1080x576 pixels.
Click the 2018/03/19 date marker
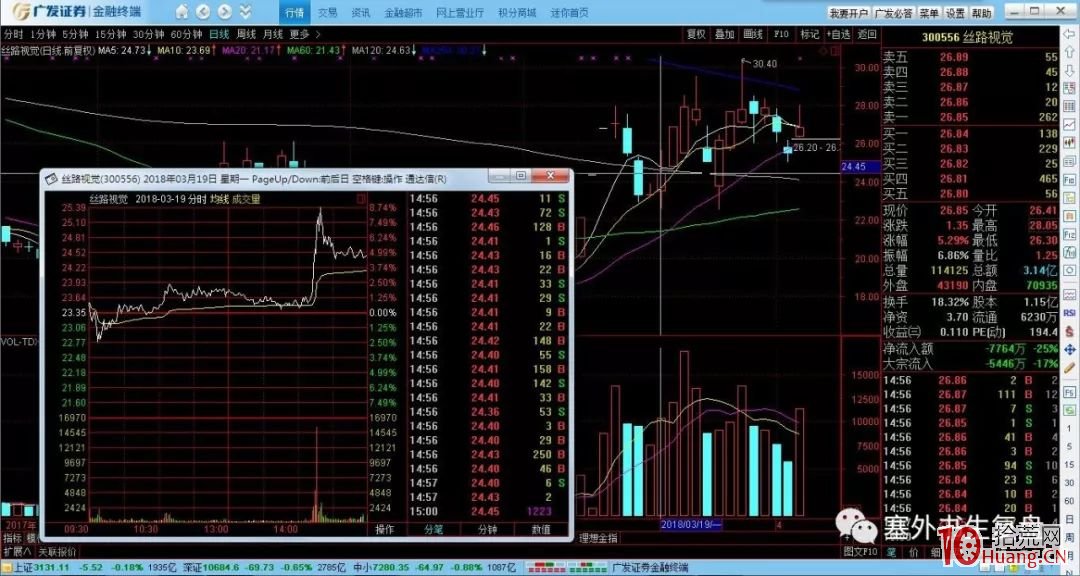tap(691, 524)
